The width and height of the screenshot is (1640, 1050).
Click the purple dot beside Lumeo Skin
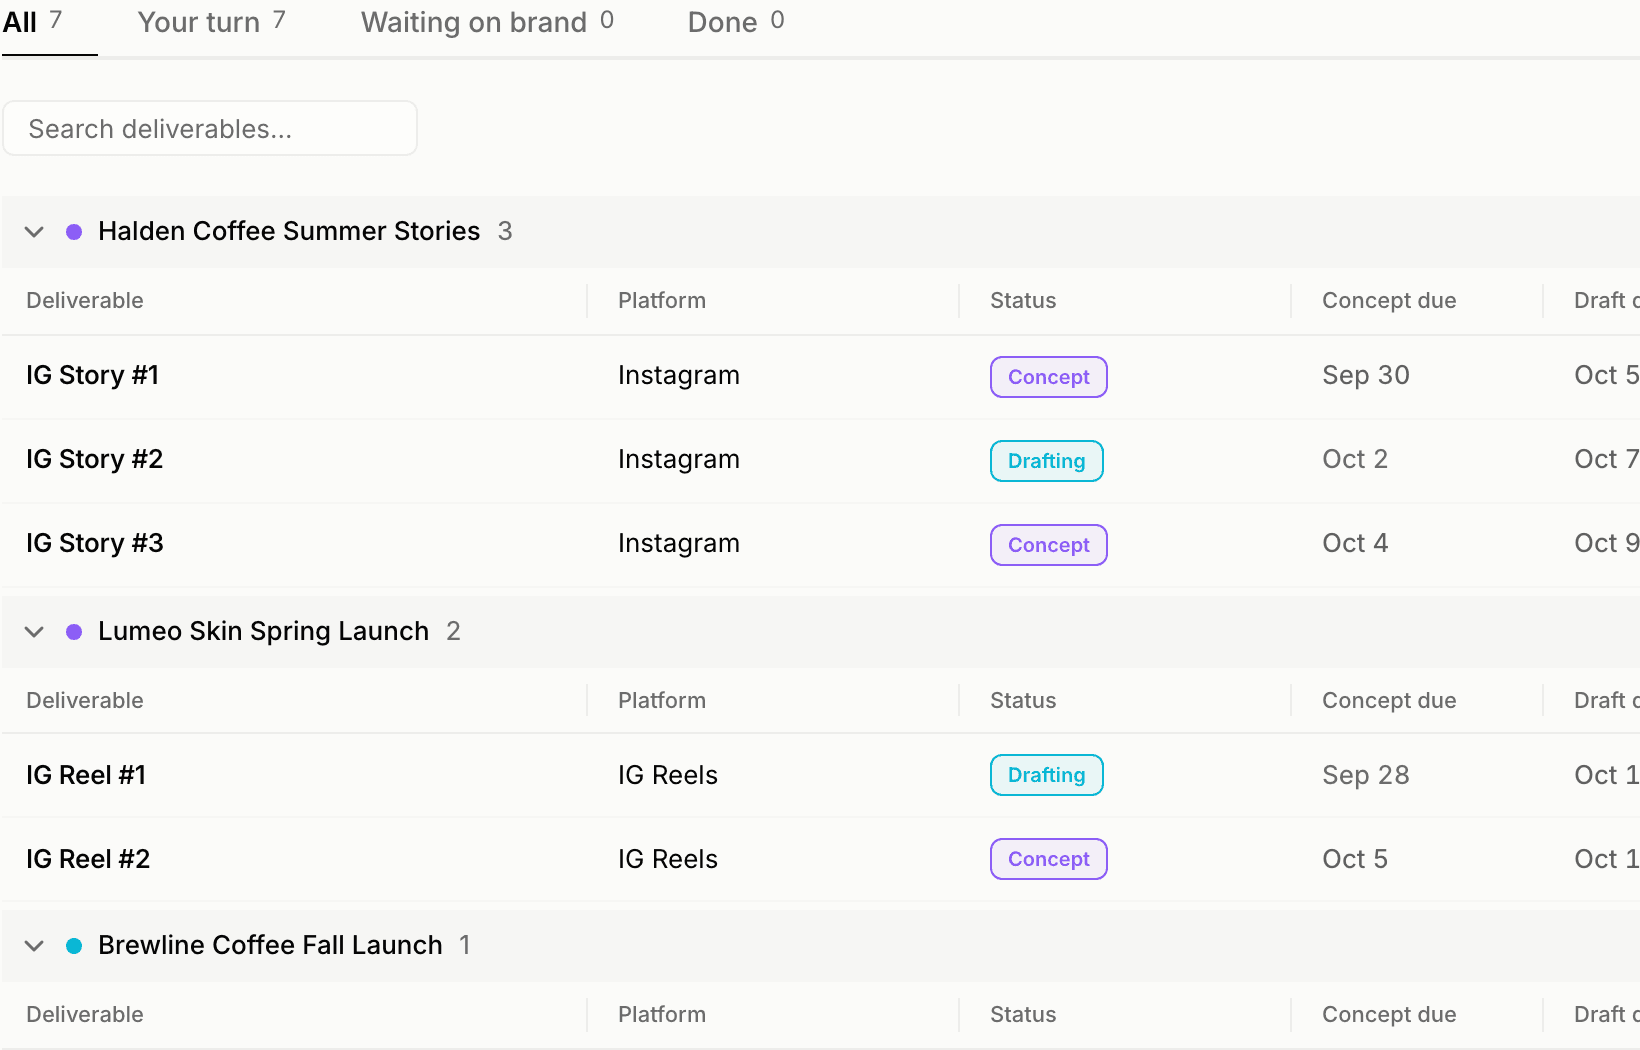click(x=74, y=632)
